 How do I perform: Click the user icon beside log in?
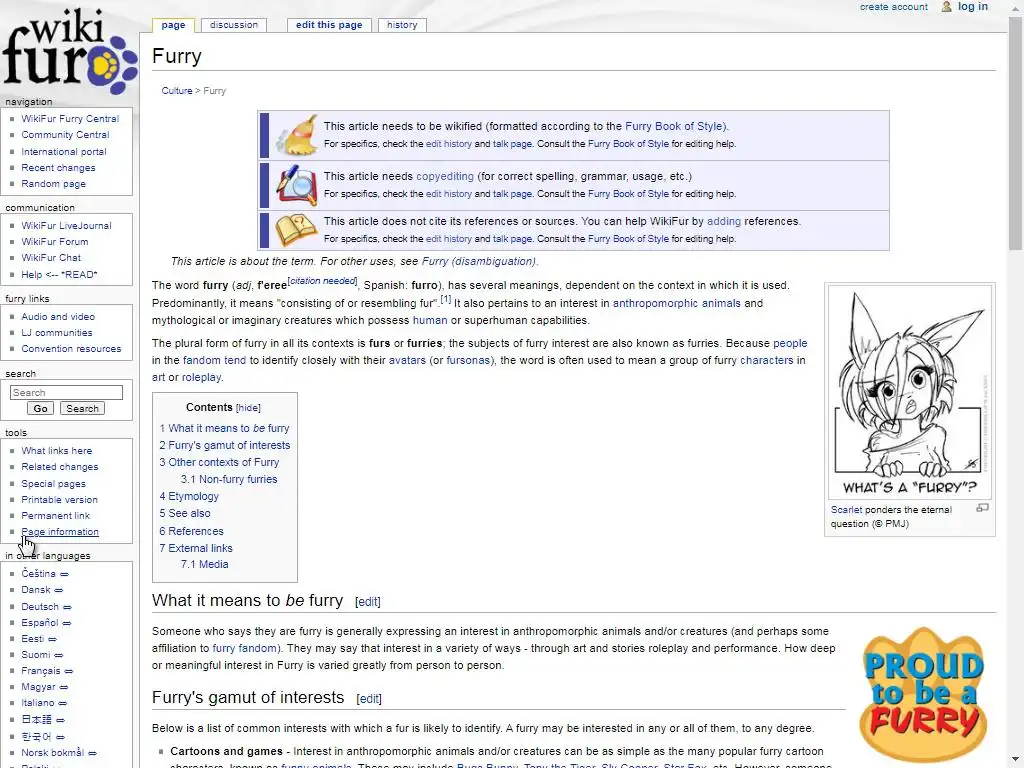946,7
